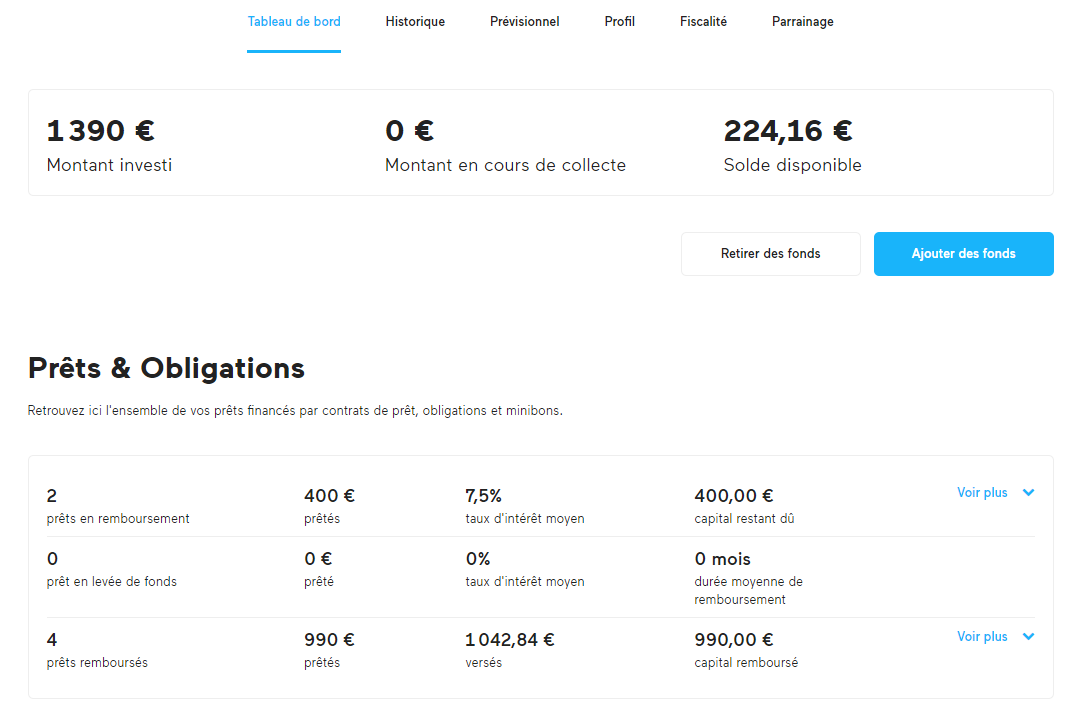The width and height of the screenshot is (1071, 709).
Task: Select the 0 € en cours de collecte value
Action: 409,130
